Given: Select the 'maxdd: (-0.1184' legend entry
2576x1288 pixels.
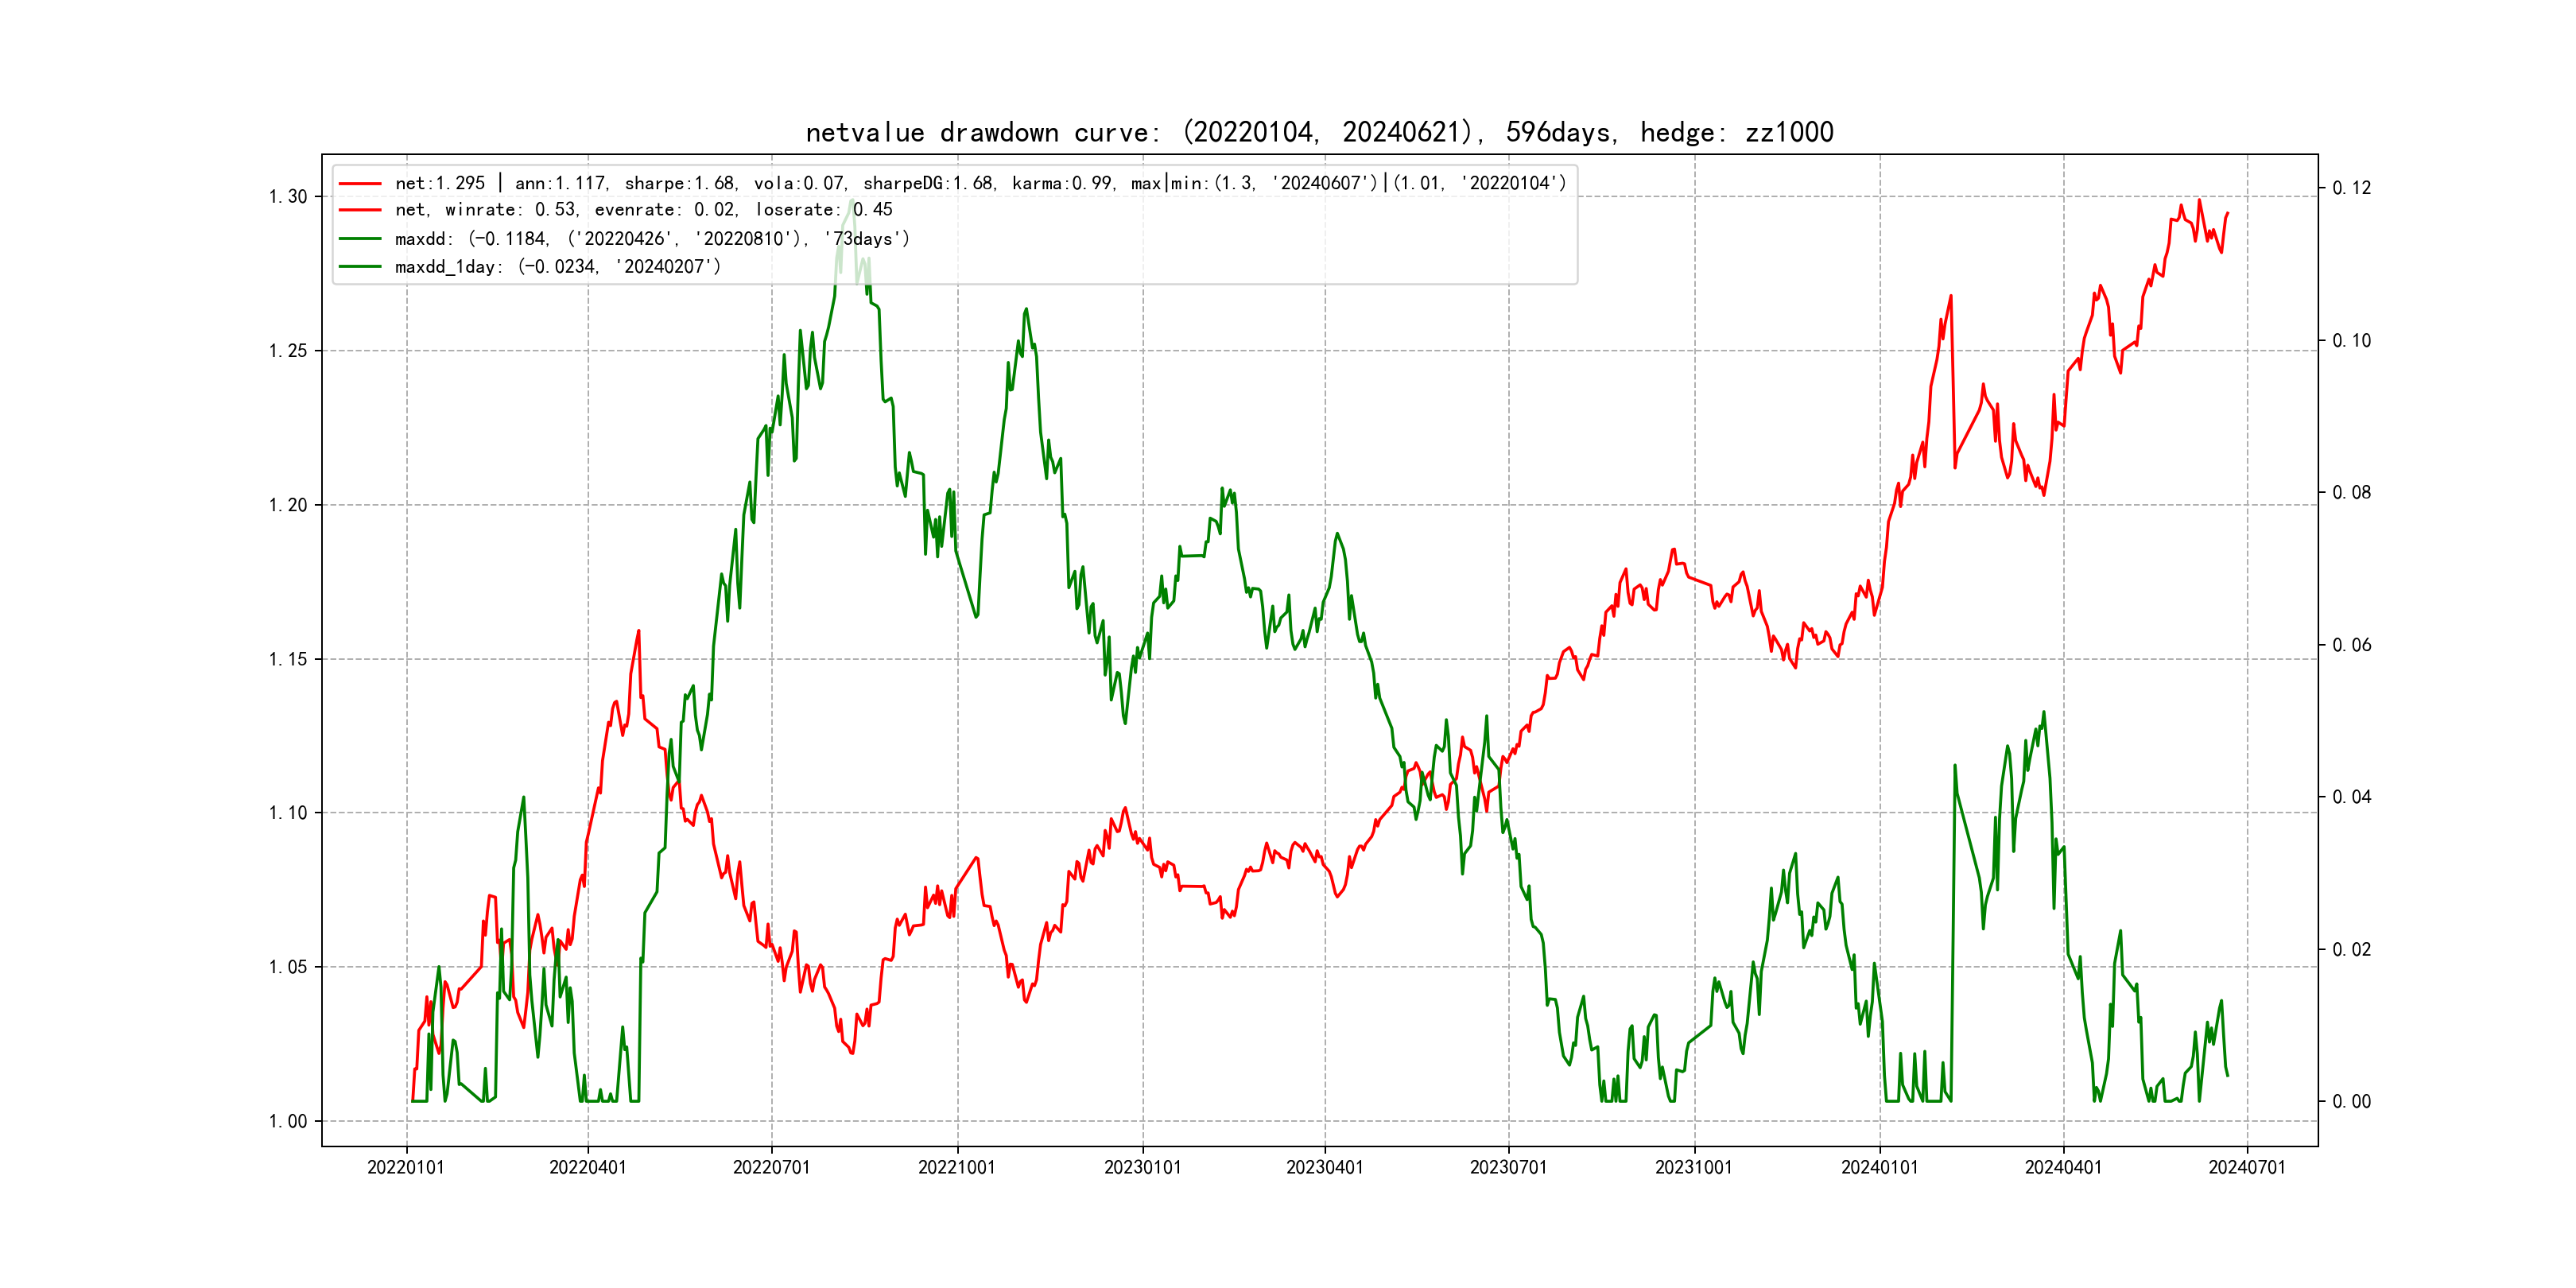Looking at the screenshot, I should coord(652,239).
